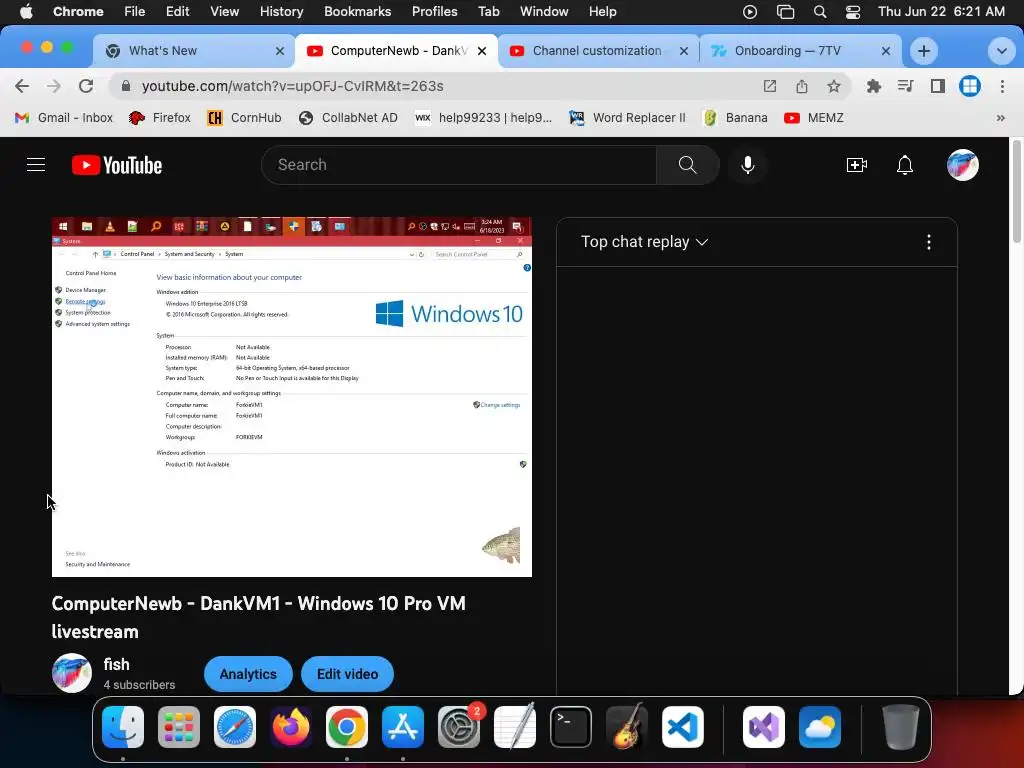Viewport: 1024px width, 768px height.
Task: Click the share page icon in address bar
Action: coord(802,86)
